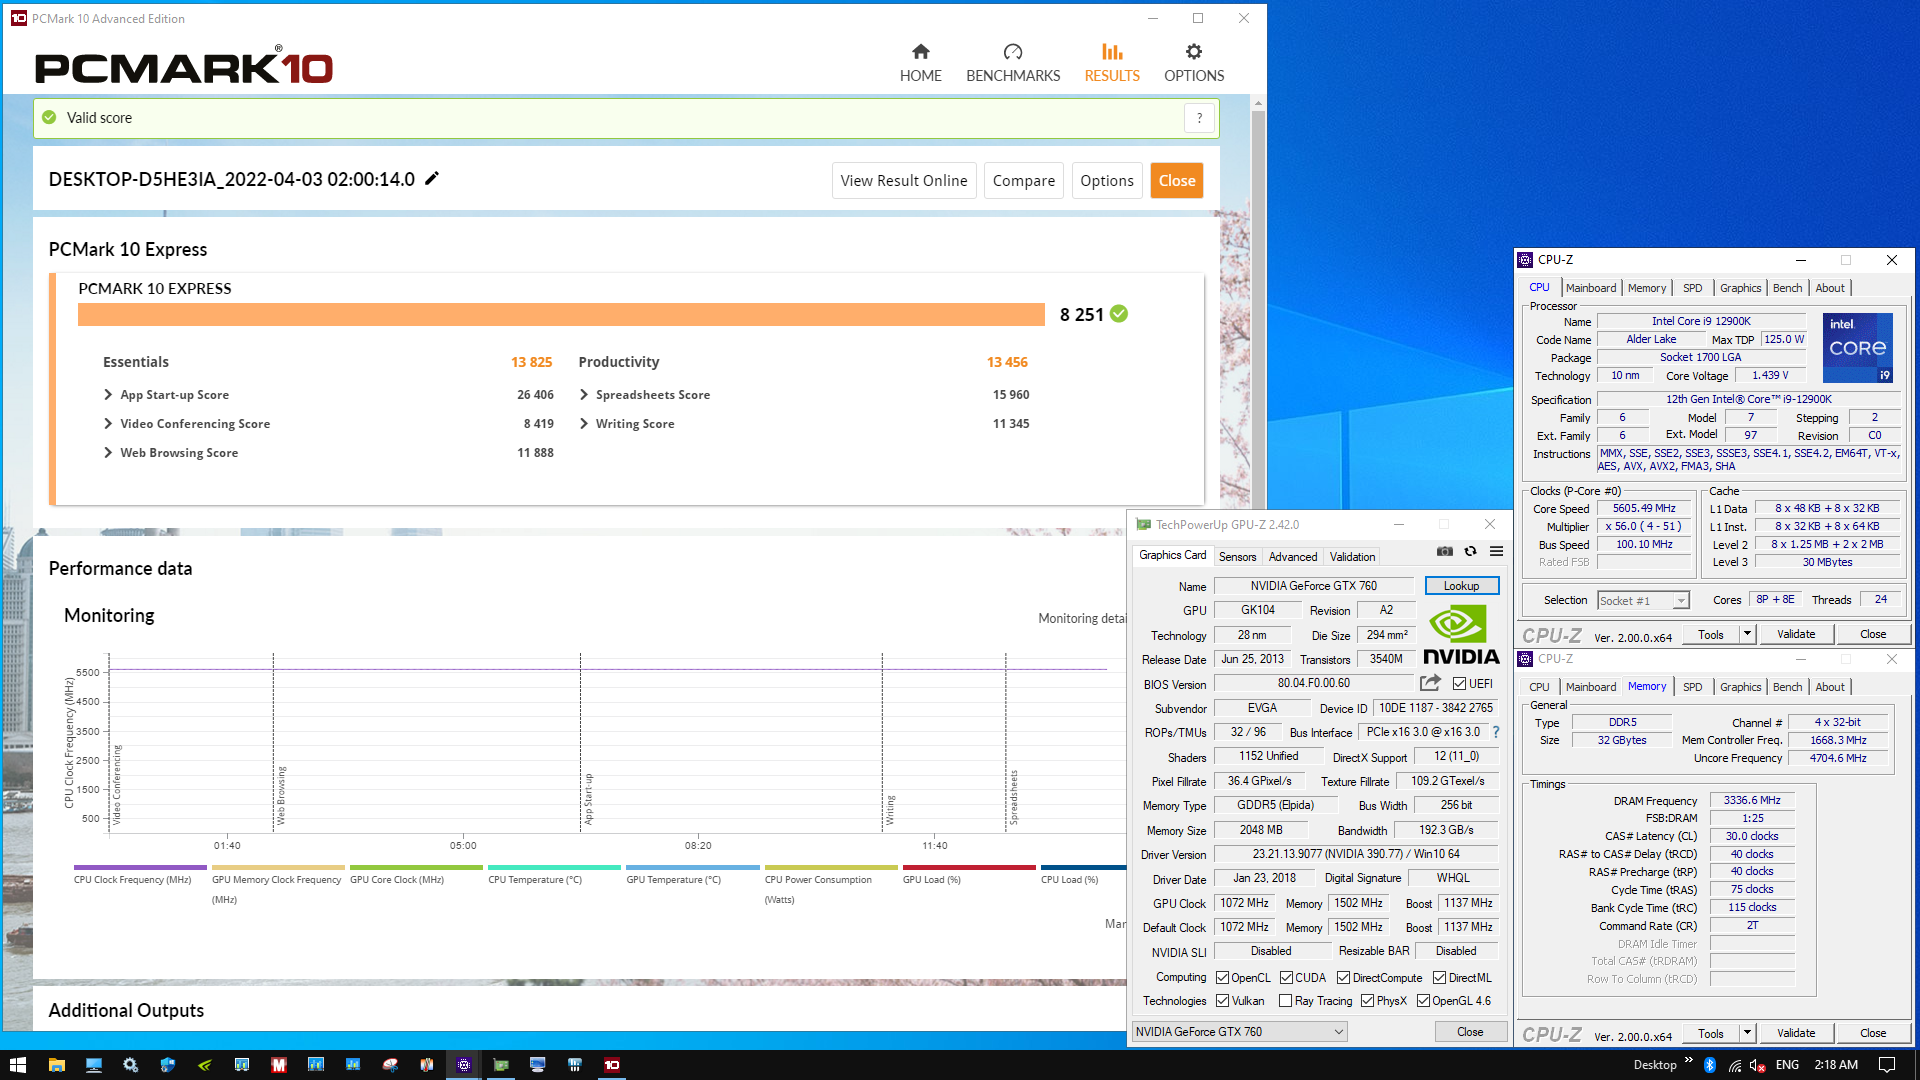1920x1080 pixels.
Task: Switch to GPU-Z taskbar icon
Action: (x=501, y=1065)
